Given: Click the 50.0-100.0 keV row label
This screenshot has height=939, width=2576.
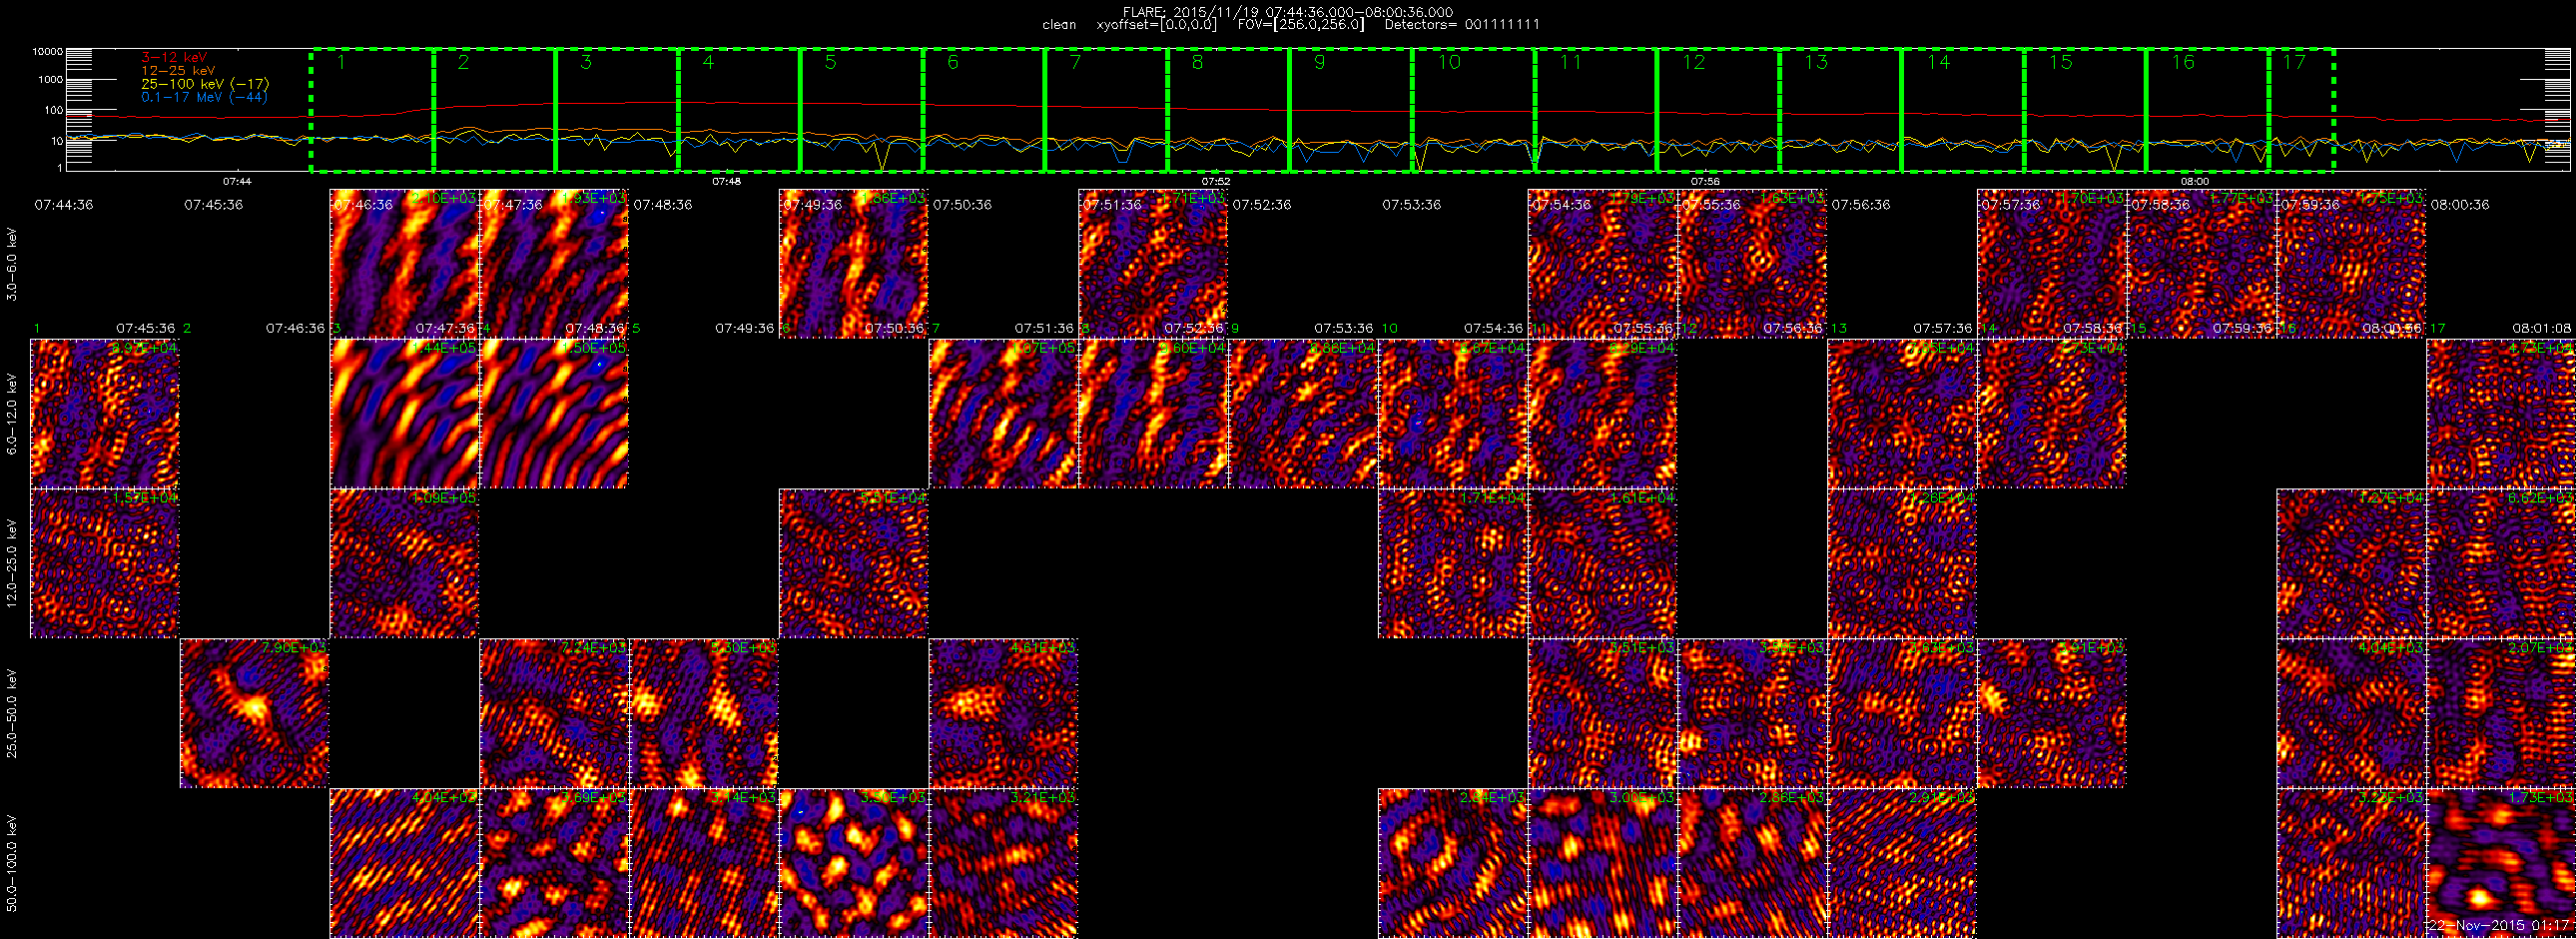Looking at the screenshot, I should point(12,863).
